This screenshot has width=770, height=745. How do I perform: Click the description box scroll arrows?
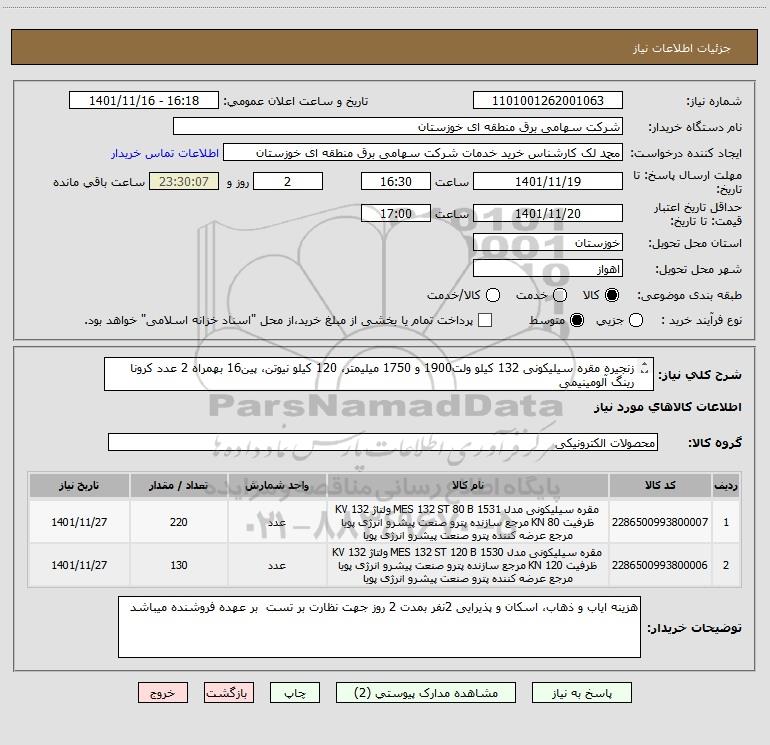coord(645,367)
